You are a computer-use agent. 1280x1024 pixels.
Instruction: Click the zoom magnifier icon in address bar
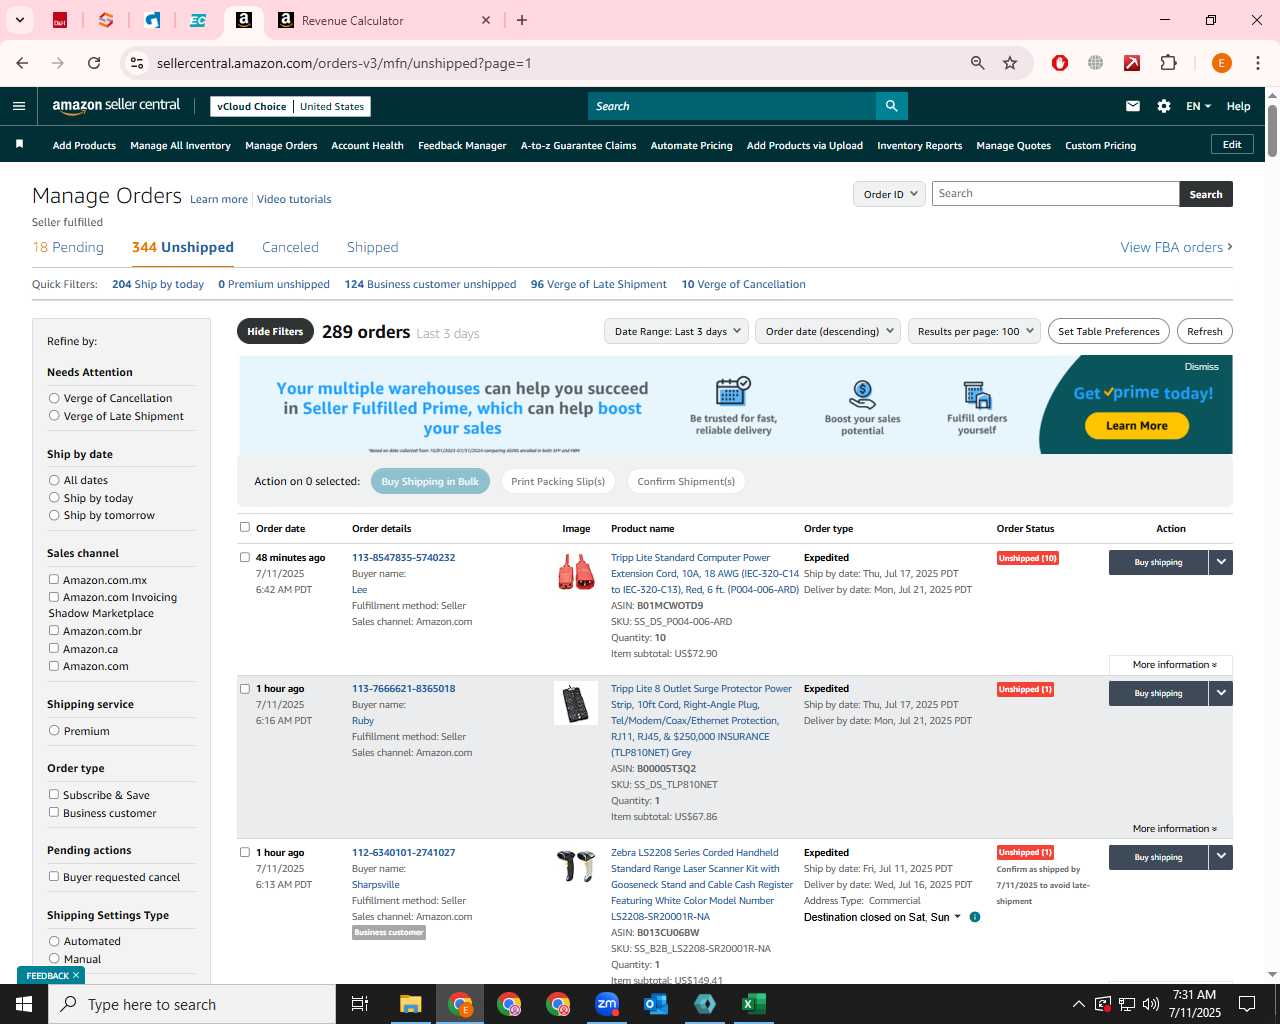click(x=978, y=63)
